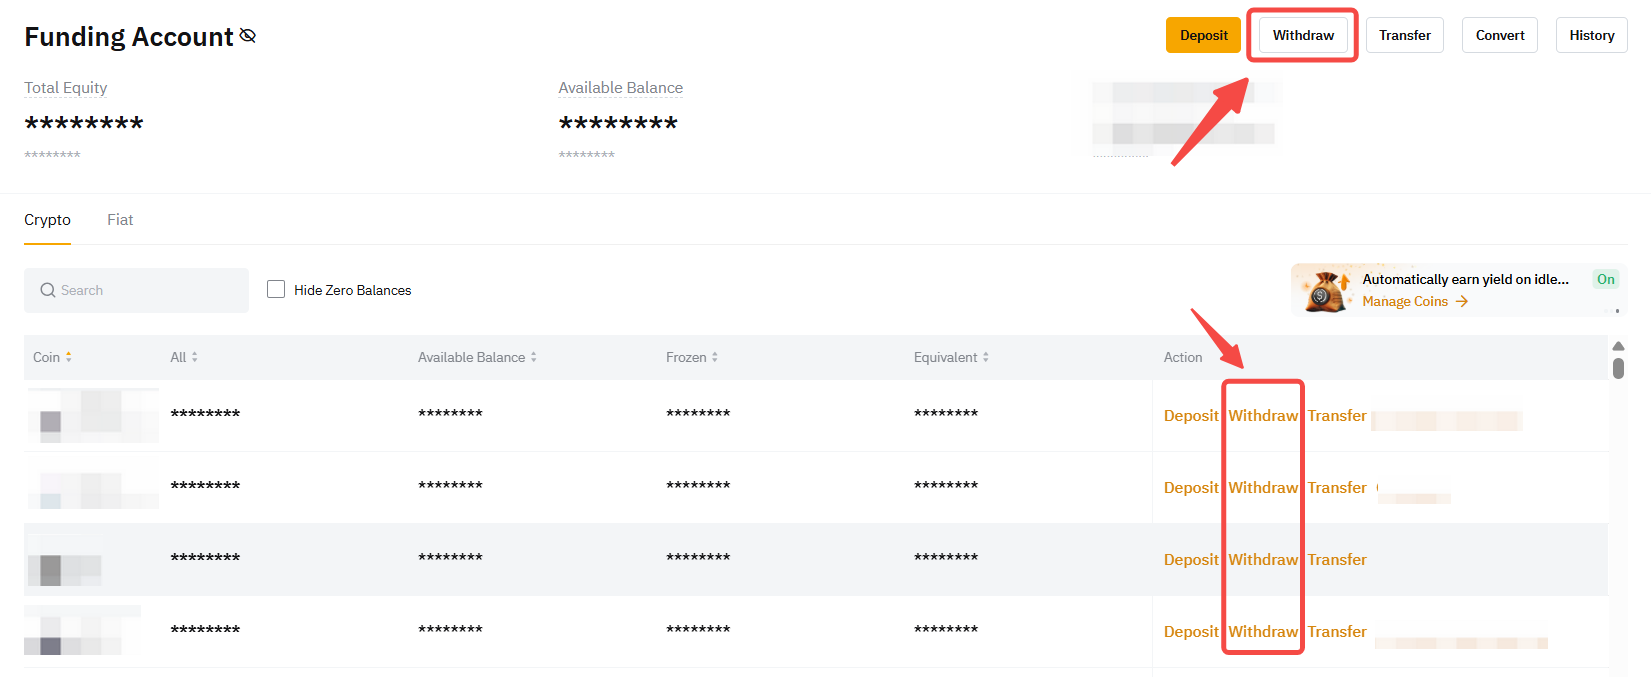This screenshot has height=677, width=1651.
Task: Sort by Coin column arrows
Action: coord(68,357)
